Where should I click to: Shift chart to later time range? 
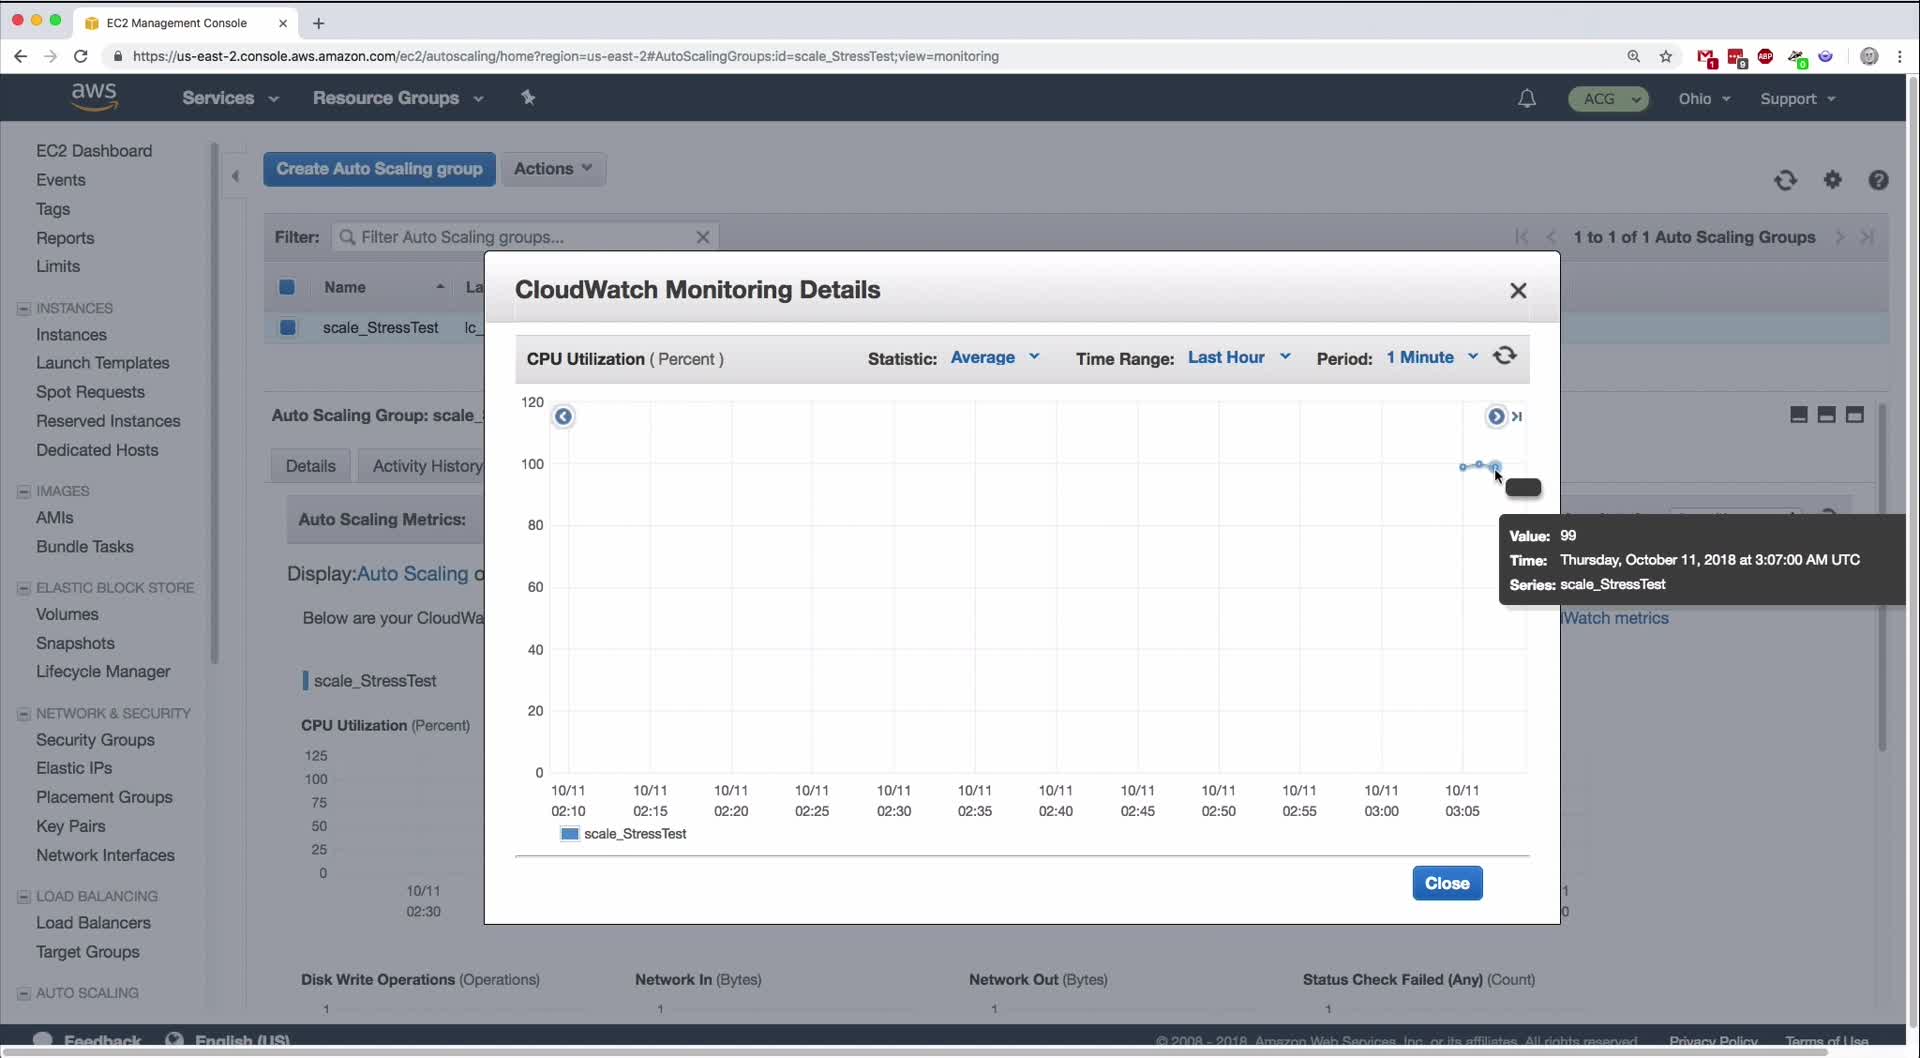tap(1495, 417)
